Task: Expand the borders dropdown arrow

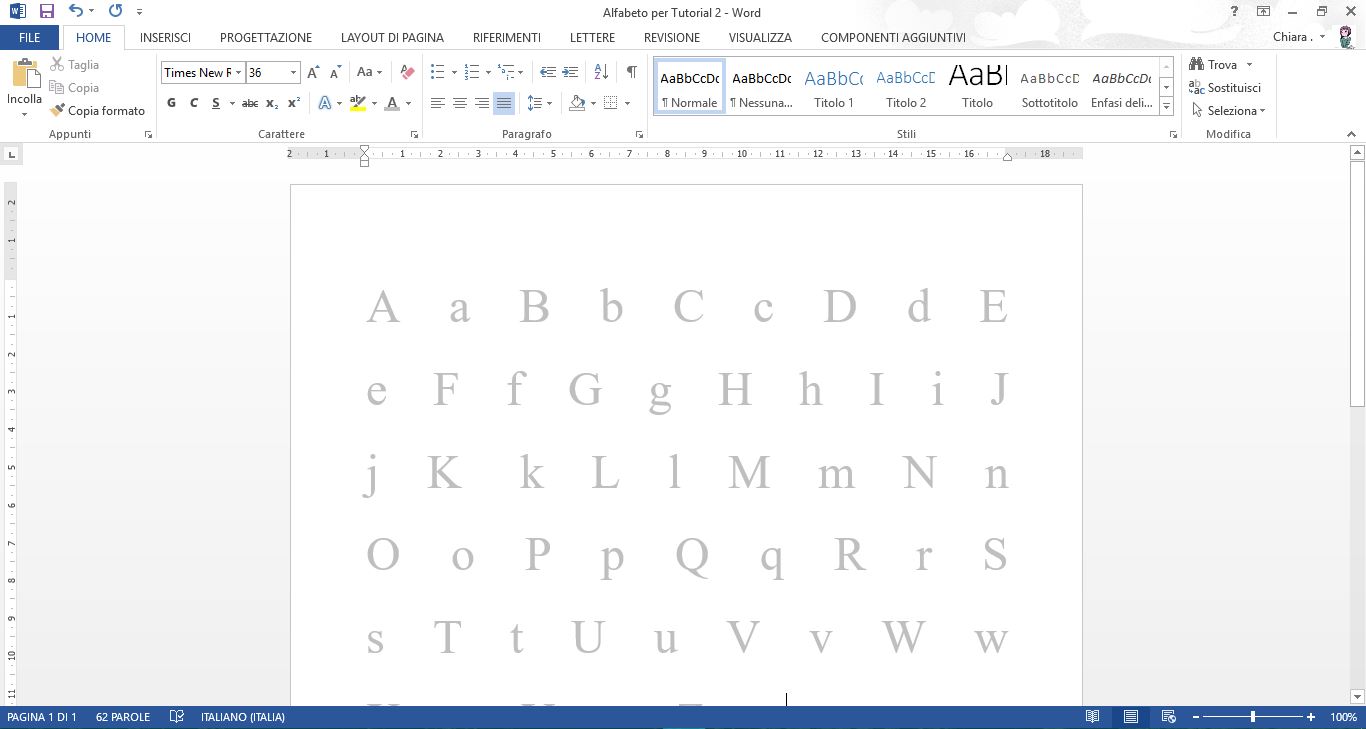Action: 627,103
